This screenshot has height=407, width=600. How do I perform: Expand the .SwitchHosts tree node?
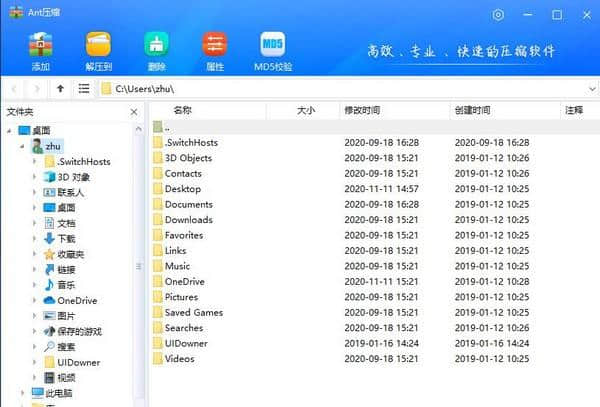pyautogui.click(x=34, y=161)
